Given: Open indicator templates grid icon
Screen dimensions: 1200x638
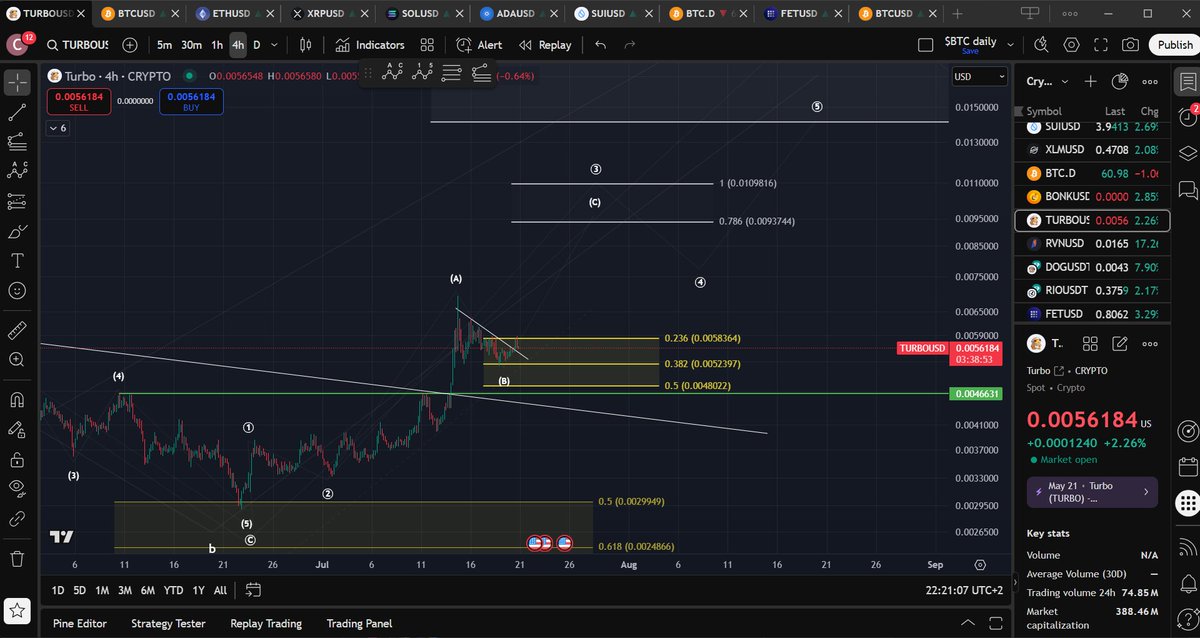Looking at the screenshot, I should (427, 45).
